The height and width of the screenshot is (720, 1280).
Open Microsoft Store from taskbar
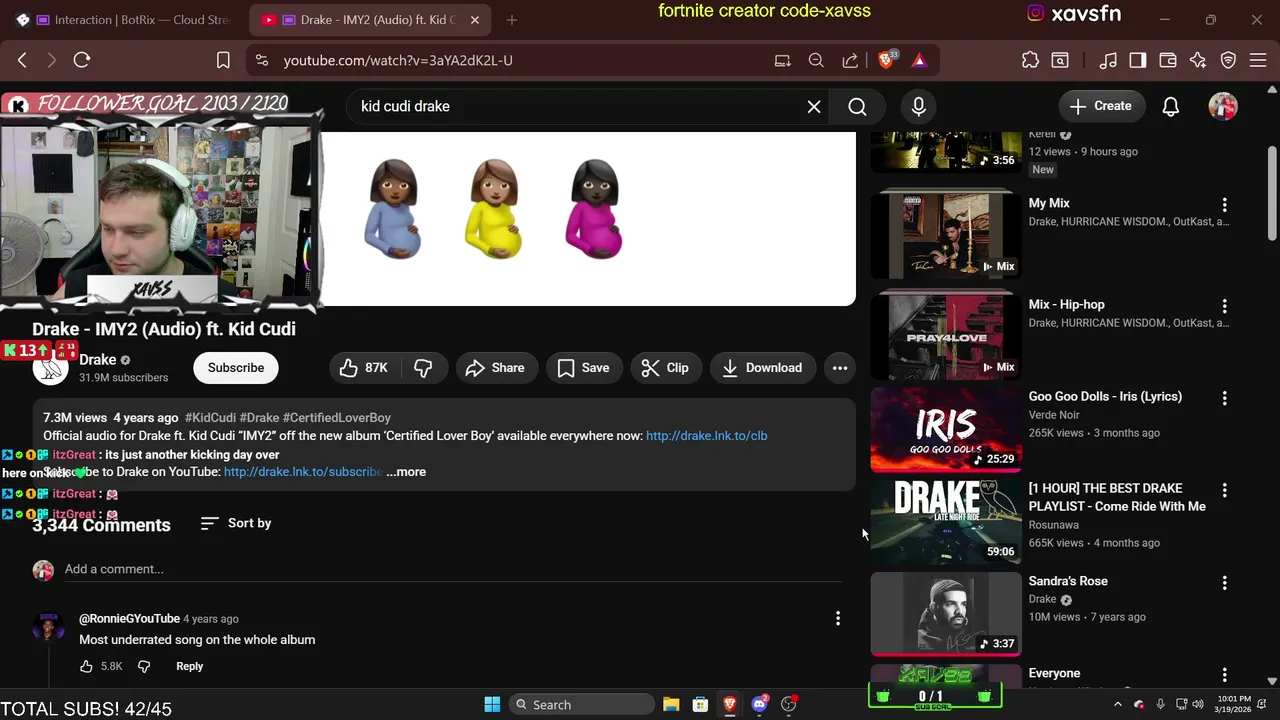(x=700, y=704)
